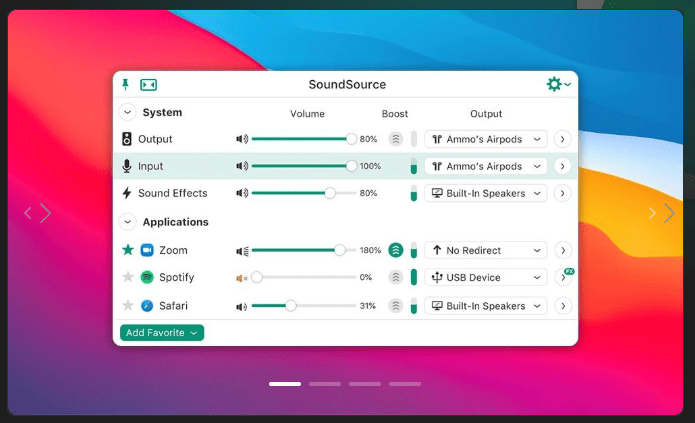This screenshot has width=695, height=423.
Task: Click the SoundSource window title
Action: coord(347,84)
